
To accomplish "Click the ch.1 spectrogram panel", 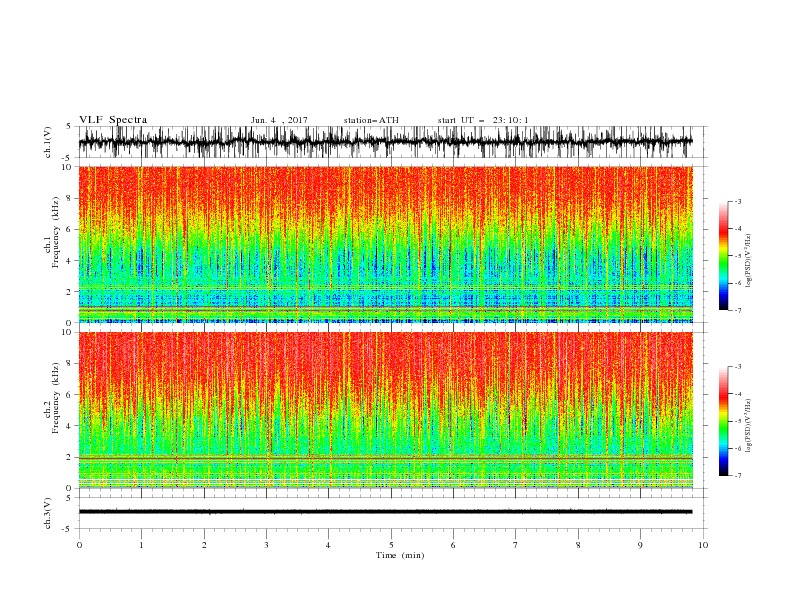I will pos(385,244).
